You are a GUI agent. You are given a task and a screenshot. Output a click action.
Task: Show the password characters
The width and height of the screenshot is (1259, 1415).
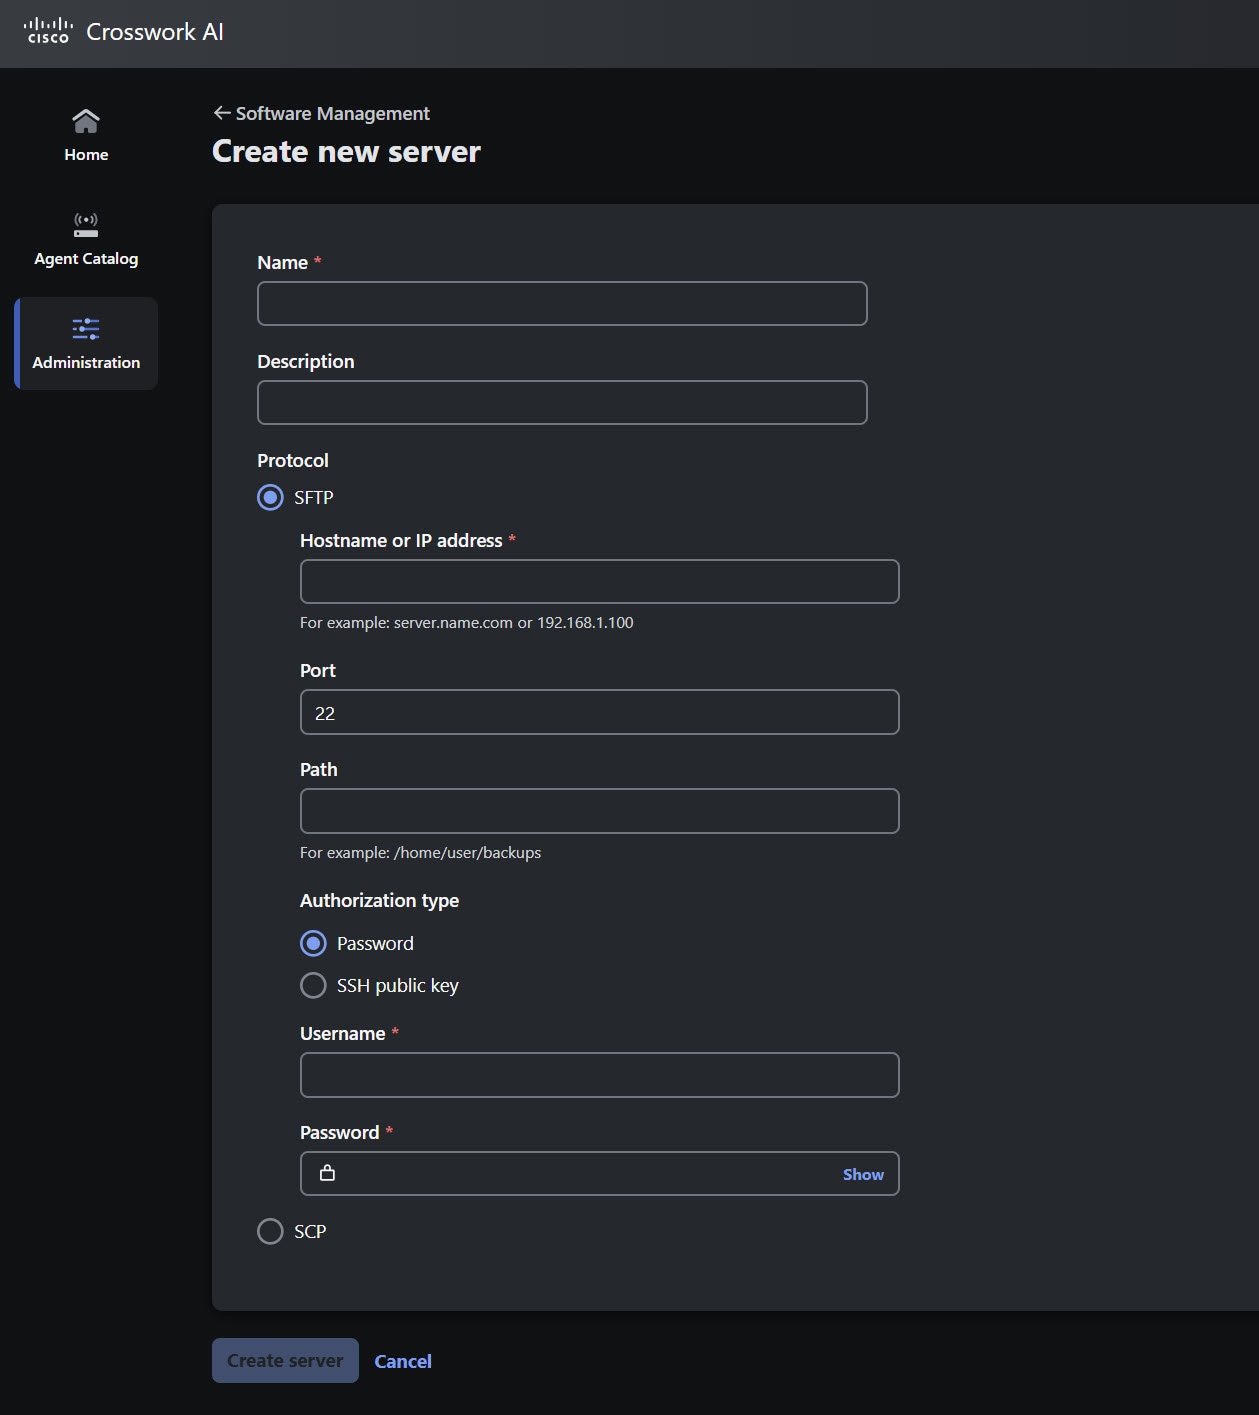click(x=863, y=1174)
